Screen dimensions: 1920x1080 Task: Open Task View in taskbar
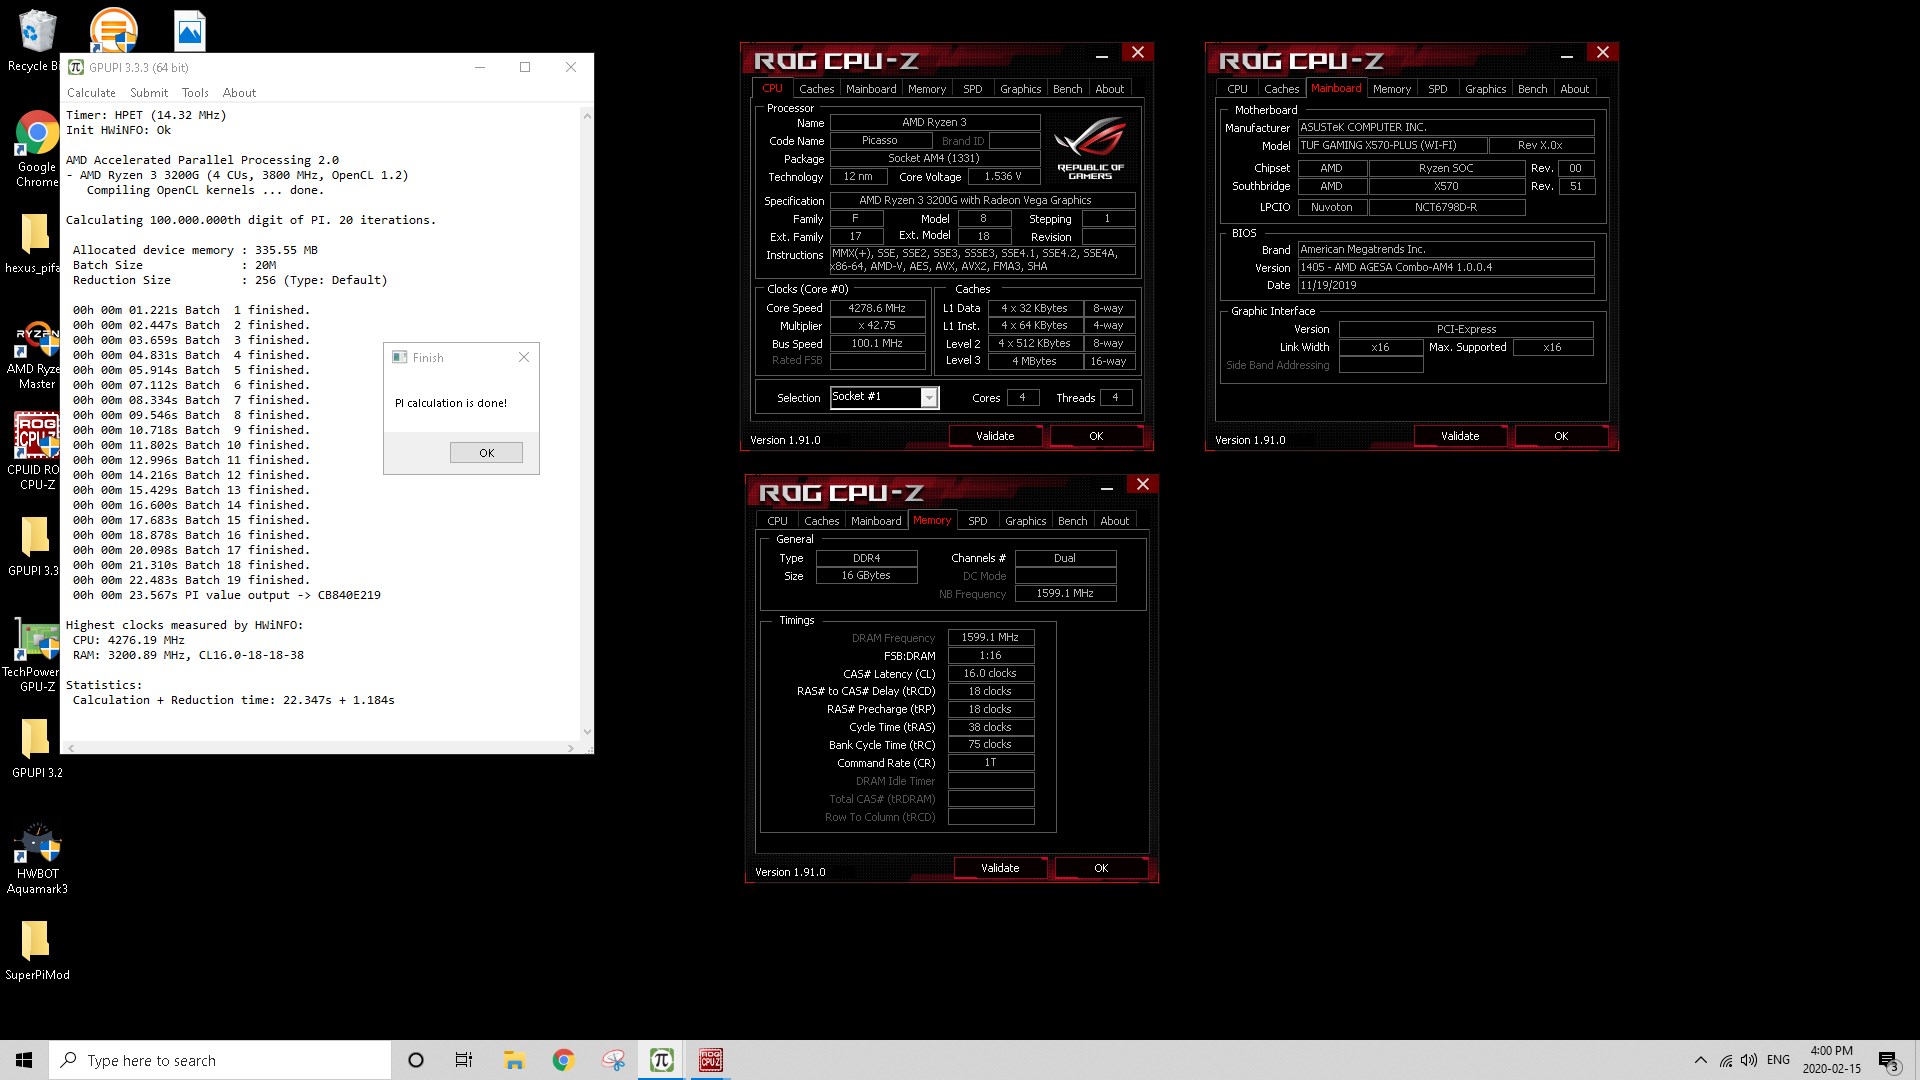464,1060
